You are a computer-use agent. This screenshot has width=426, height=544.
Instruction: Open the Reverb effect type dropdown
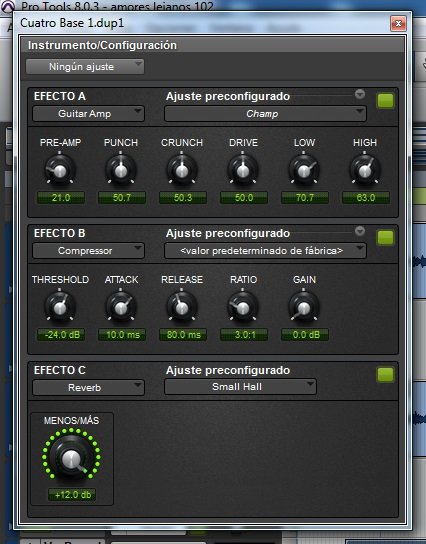88,388
